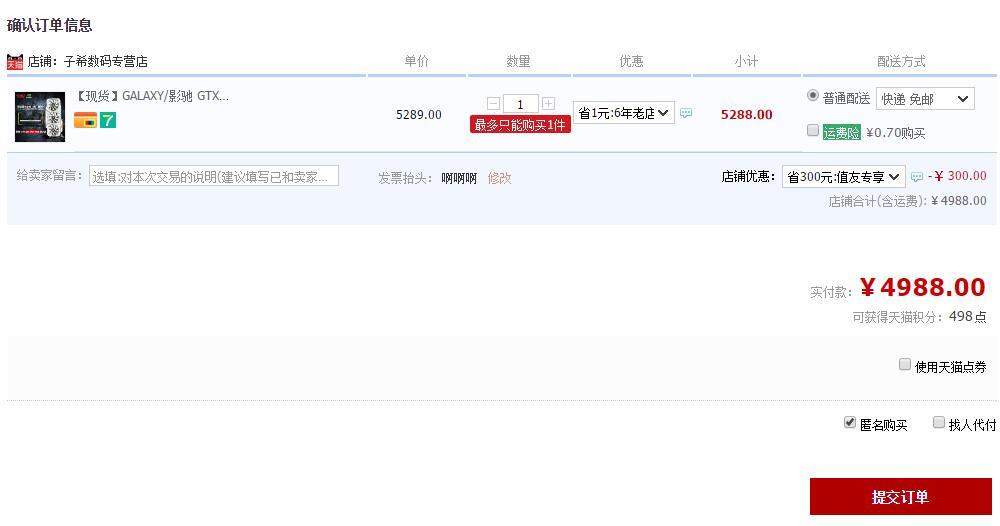Click the -¥300.00 discount amount
Image resolution: width=1000 pixels, height=526 pixels.
pyautogui.click(x=957, y=176)
